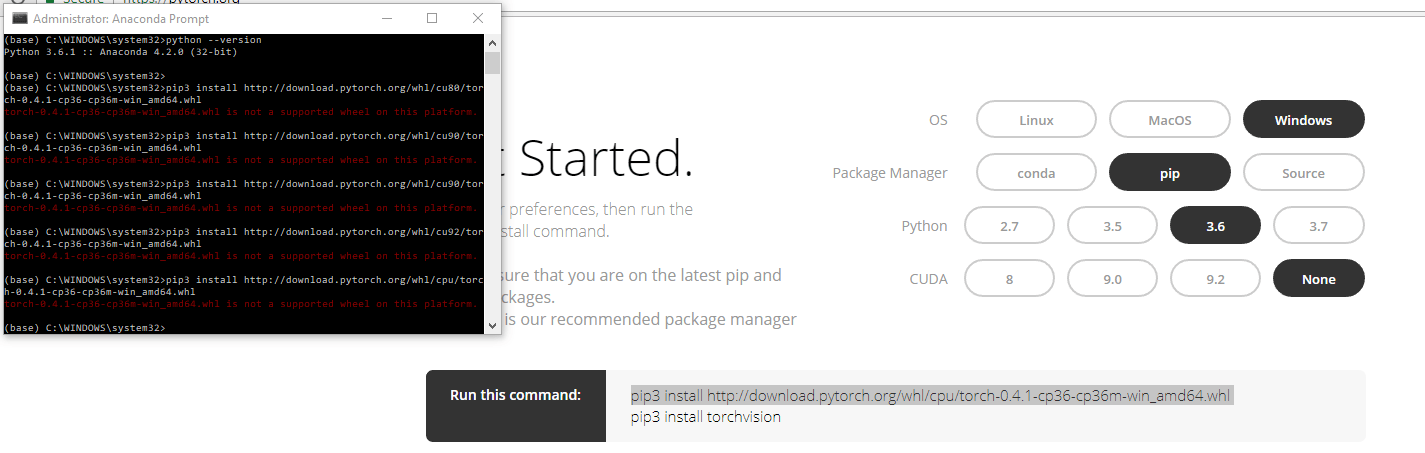Choose Python 3.5 version

(1112, 226)
